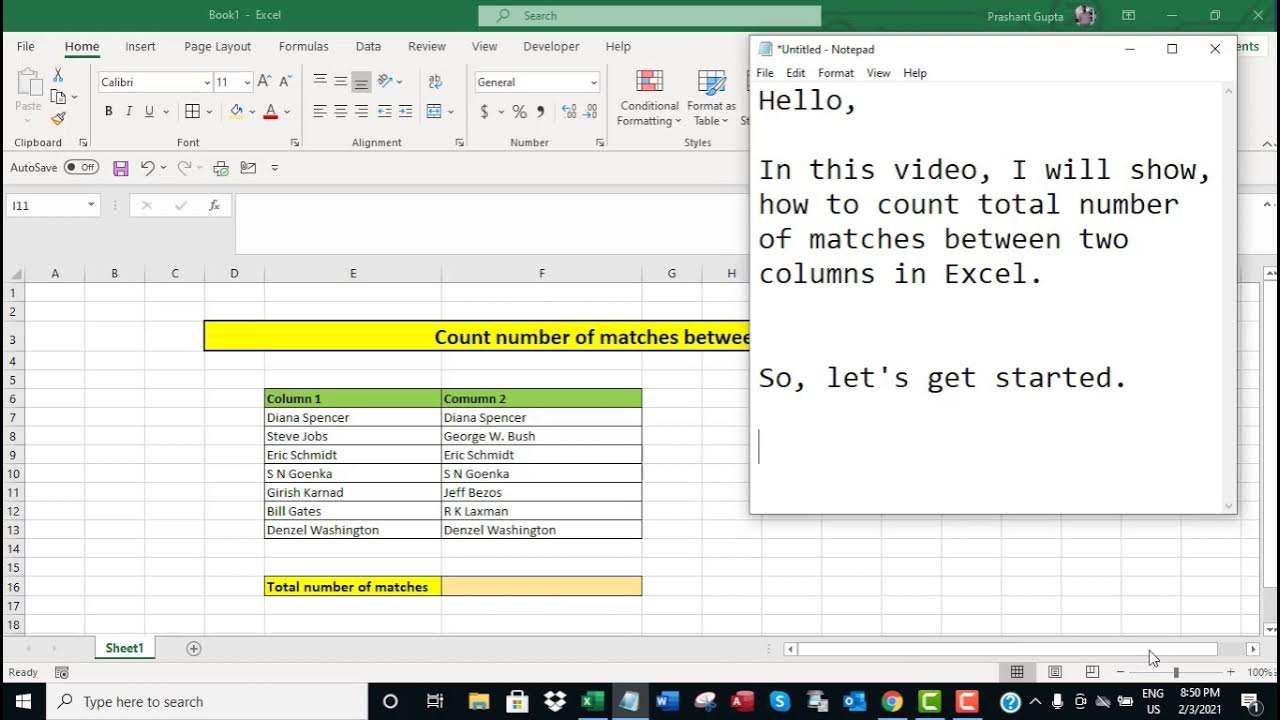Expand the Font Color dropdown arrow
This screenshot has width=1280, height=720.
(x=286, y=112)
